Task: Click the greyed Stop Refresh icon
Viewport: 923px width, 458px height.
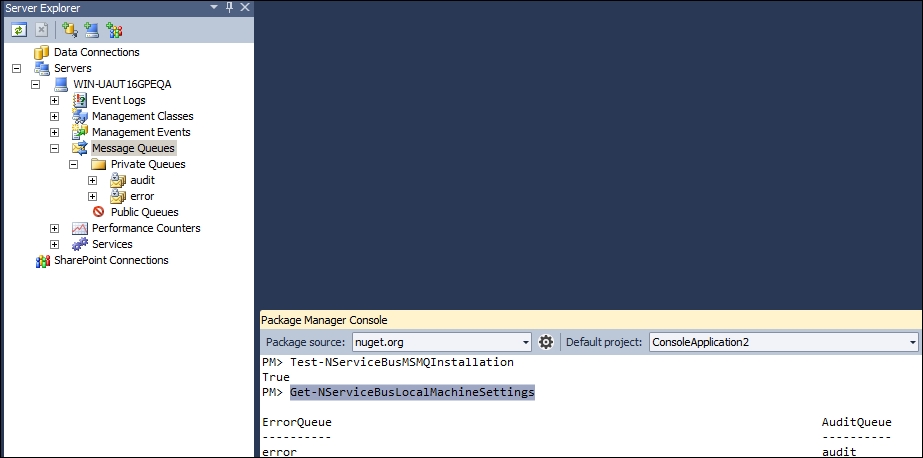Action: pyautogui.click(x=41, y=29)
